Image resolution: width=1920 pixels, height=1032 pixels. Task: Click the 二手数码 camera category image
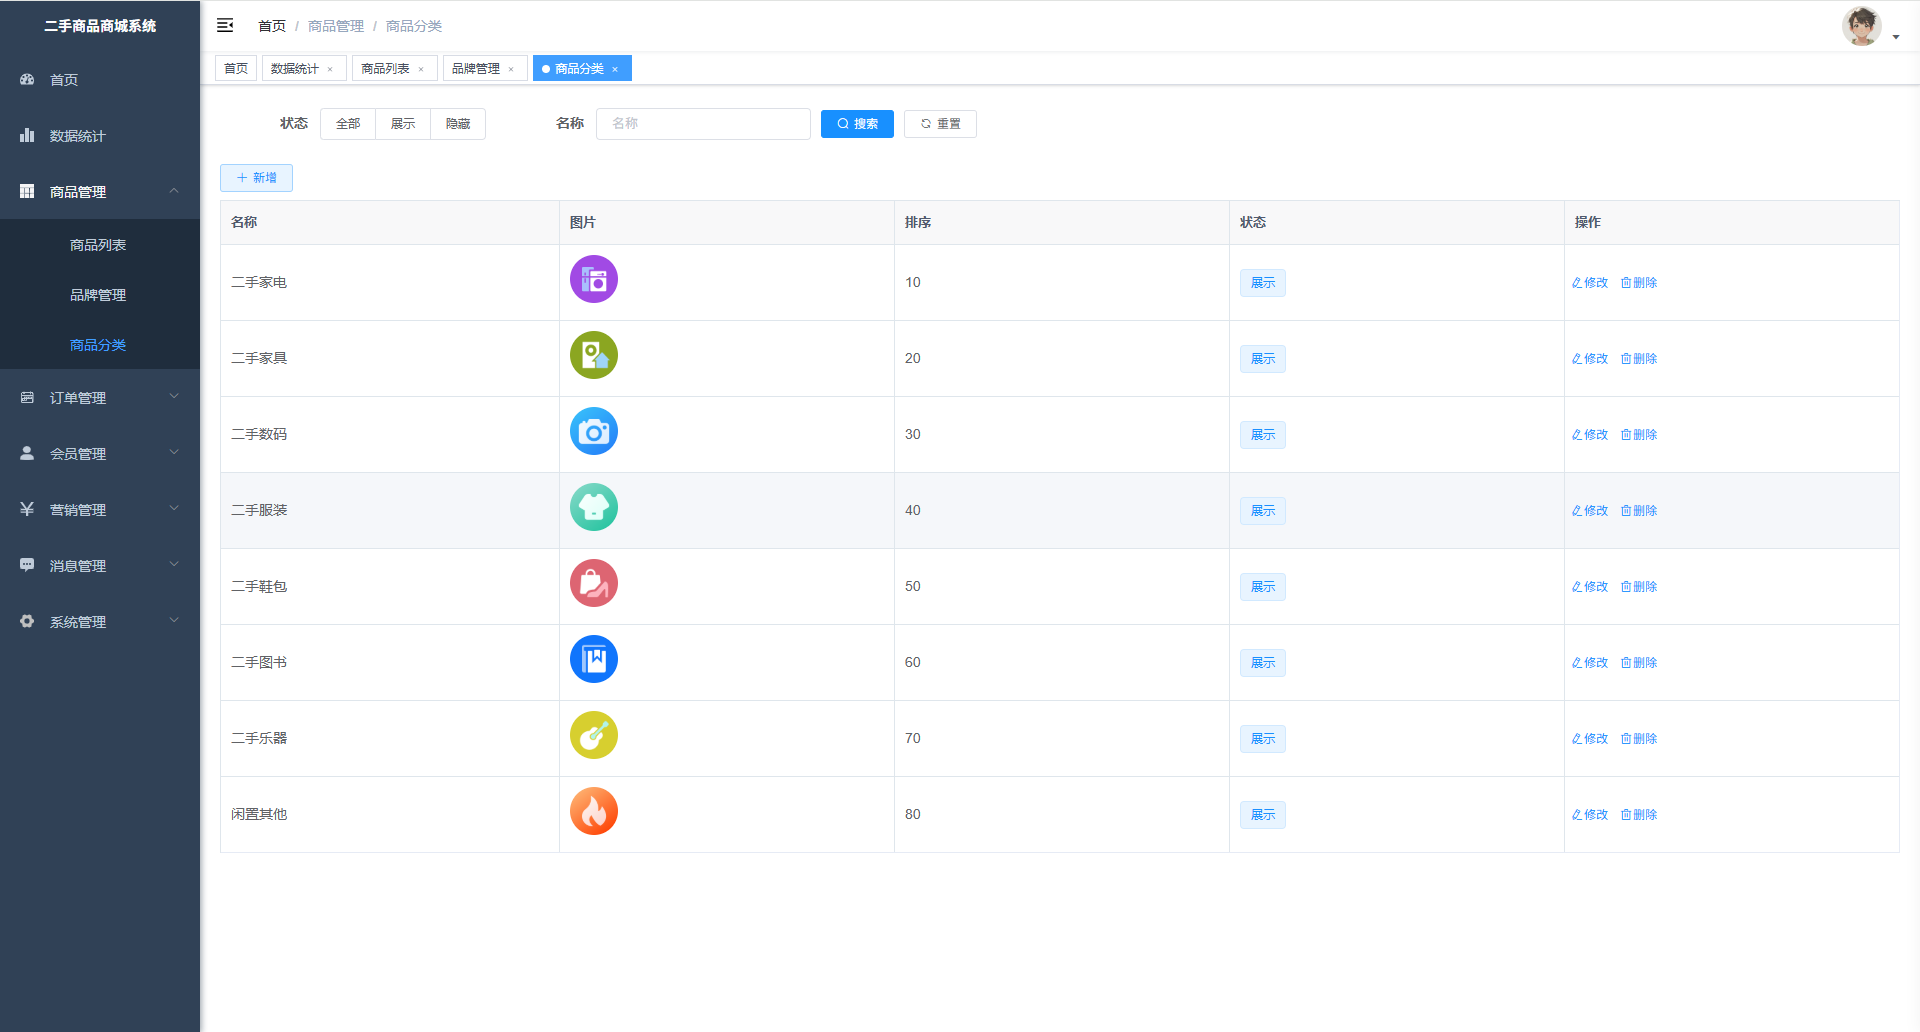pos(593,432)
